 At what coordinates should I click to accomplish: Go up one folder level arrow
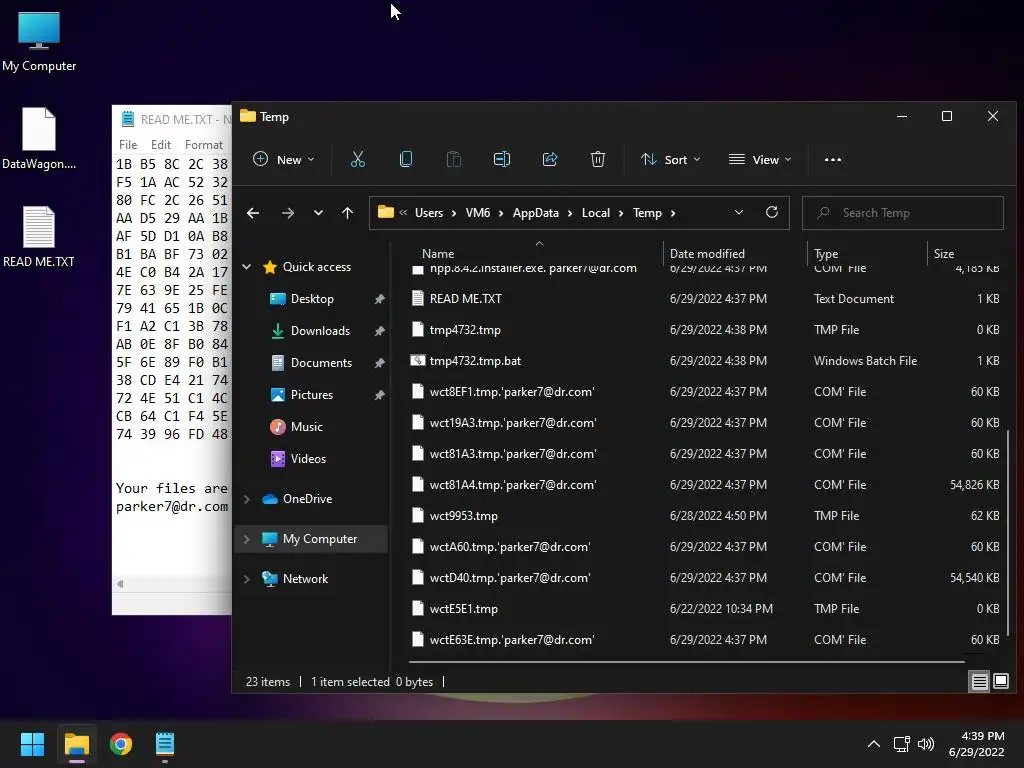(347, 213)
